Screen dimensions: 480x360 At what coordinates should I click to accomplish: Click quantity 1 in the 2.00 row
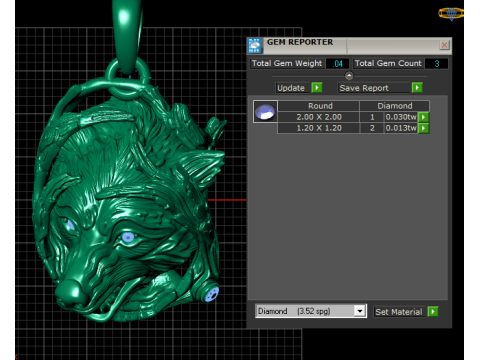coord(372,117)
